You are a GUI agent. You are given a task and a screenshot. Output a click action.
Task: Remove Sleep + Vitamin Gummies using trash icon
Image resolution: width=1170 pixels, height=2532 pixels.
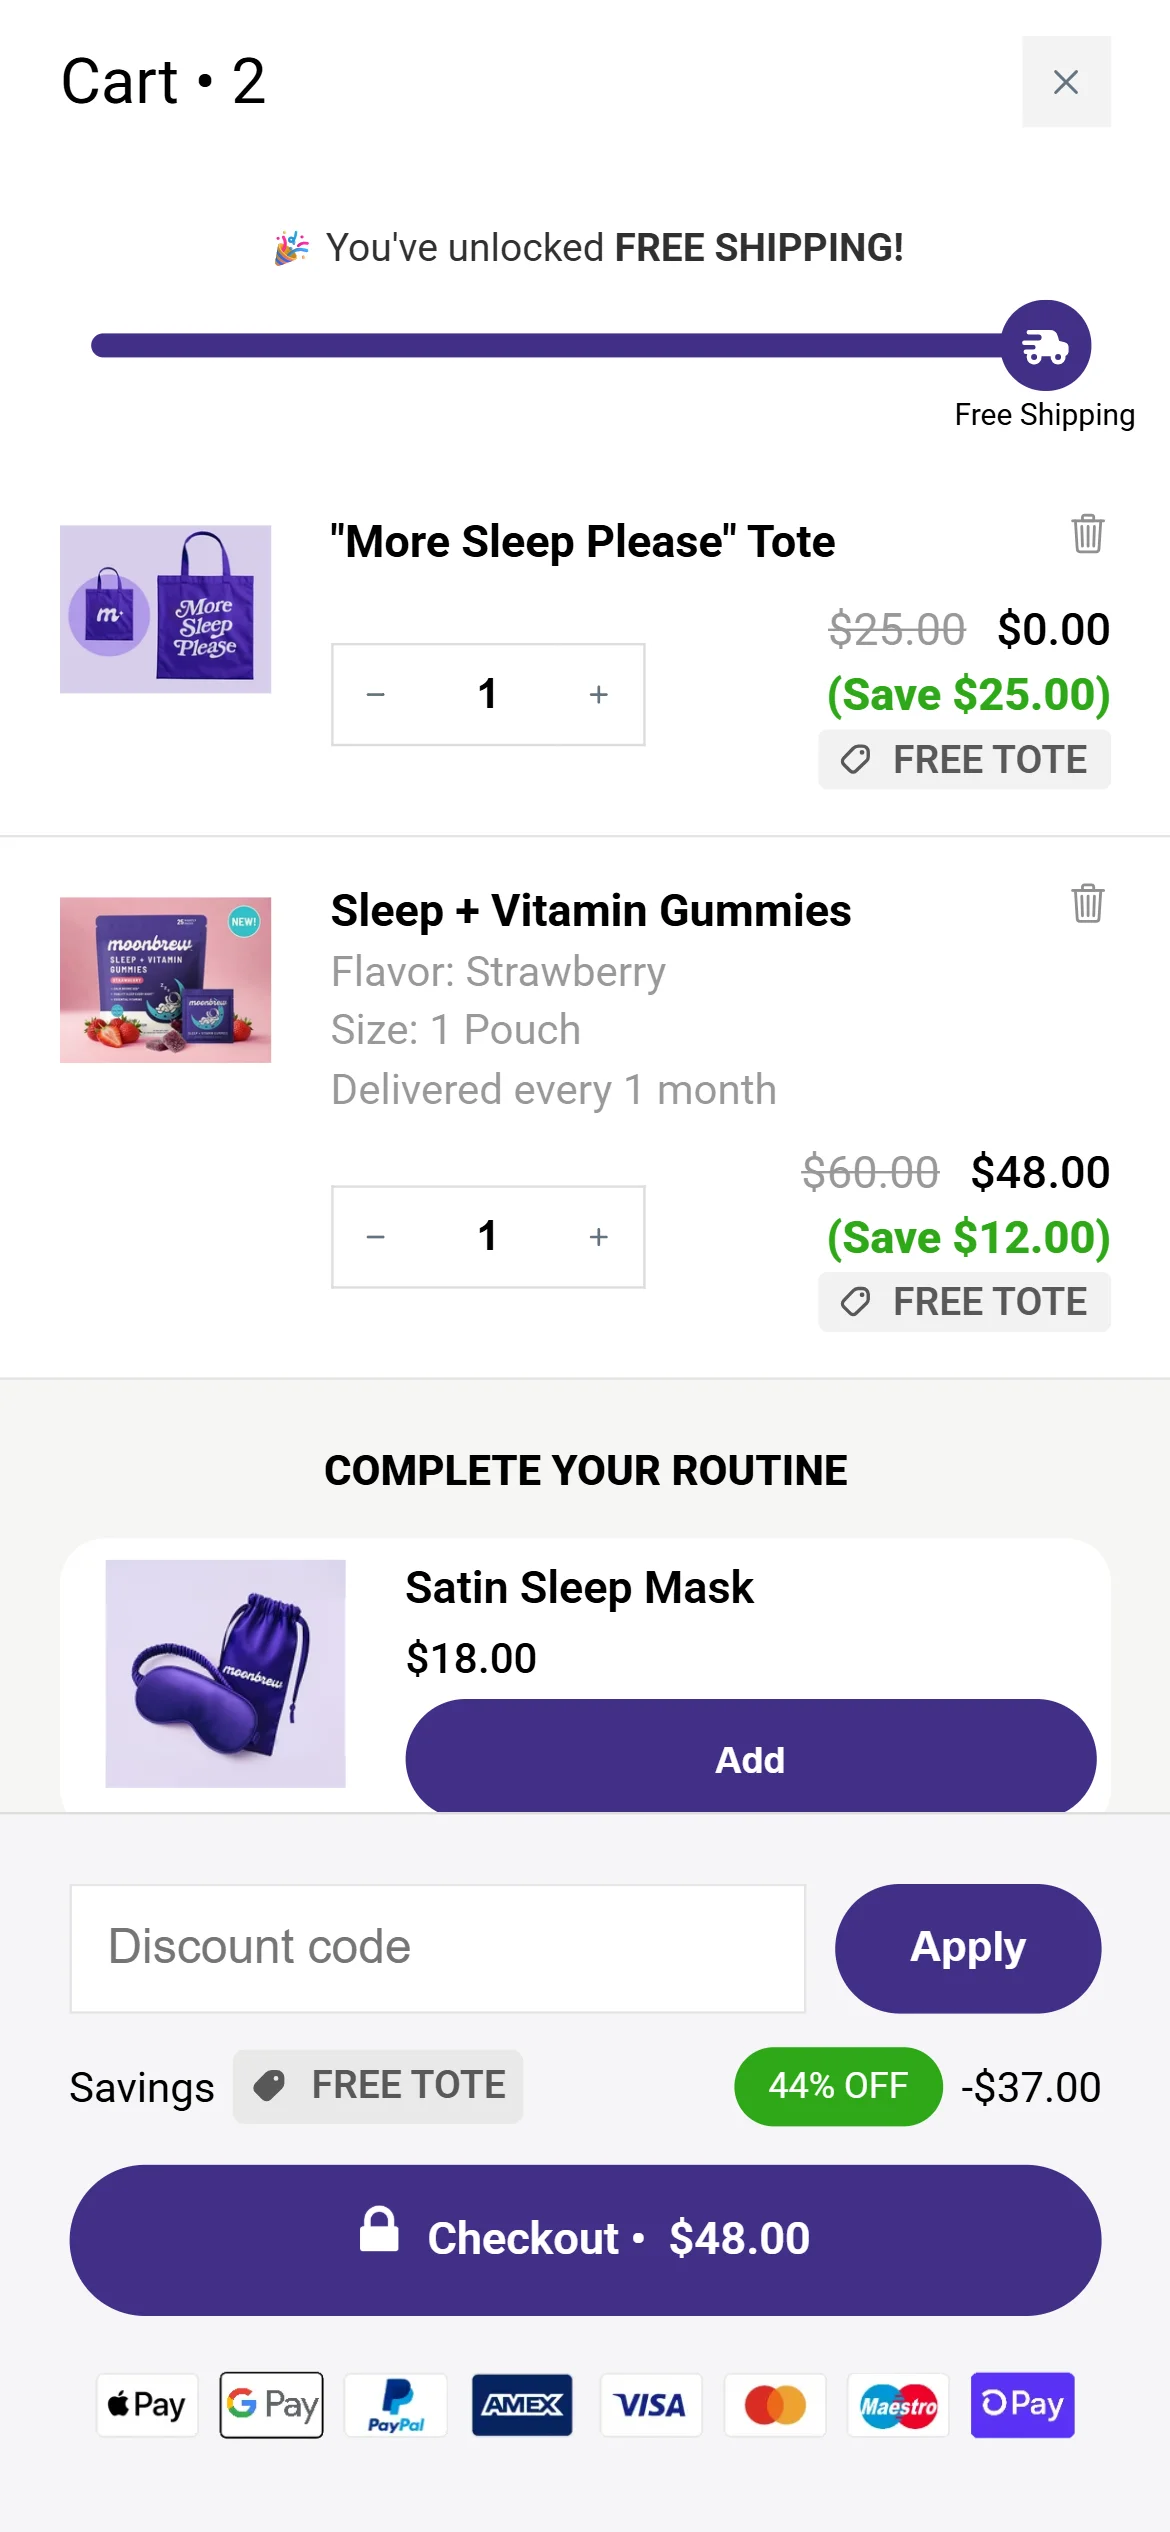point(1087,903)
